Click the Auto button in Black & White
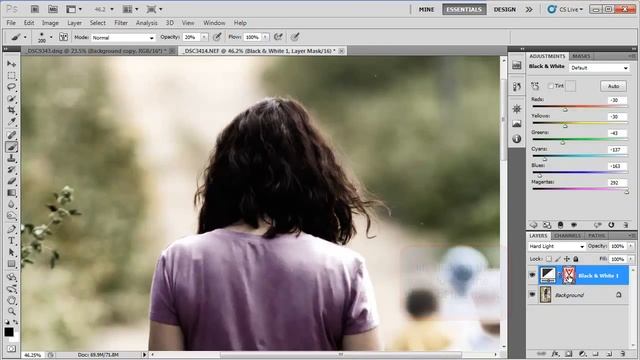The image size is (640, 360). coord(613,86)
